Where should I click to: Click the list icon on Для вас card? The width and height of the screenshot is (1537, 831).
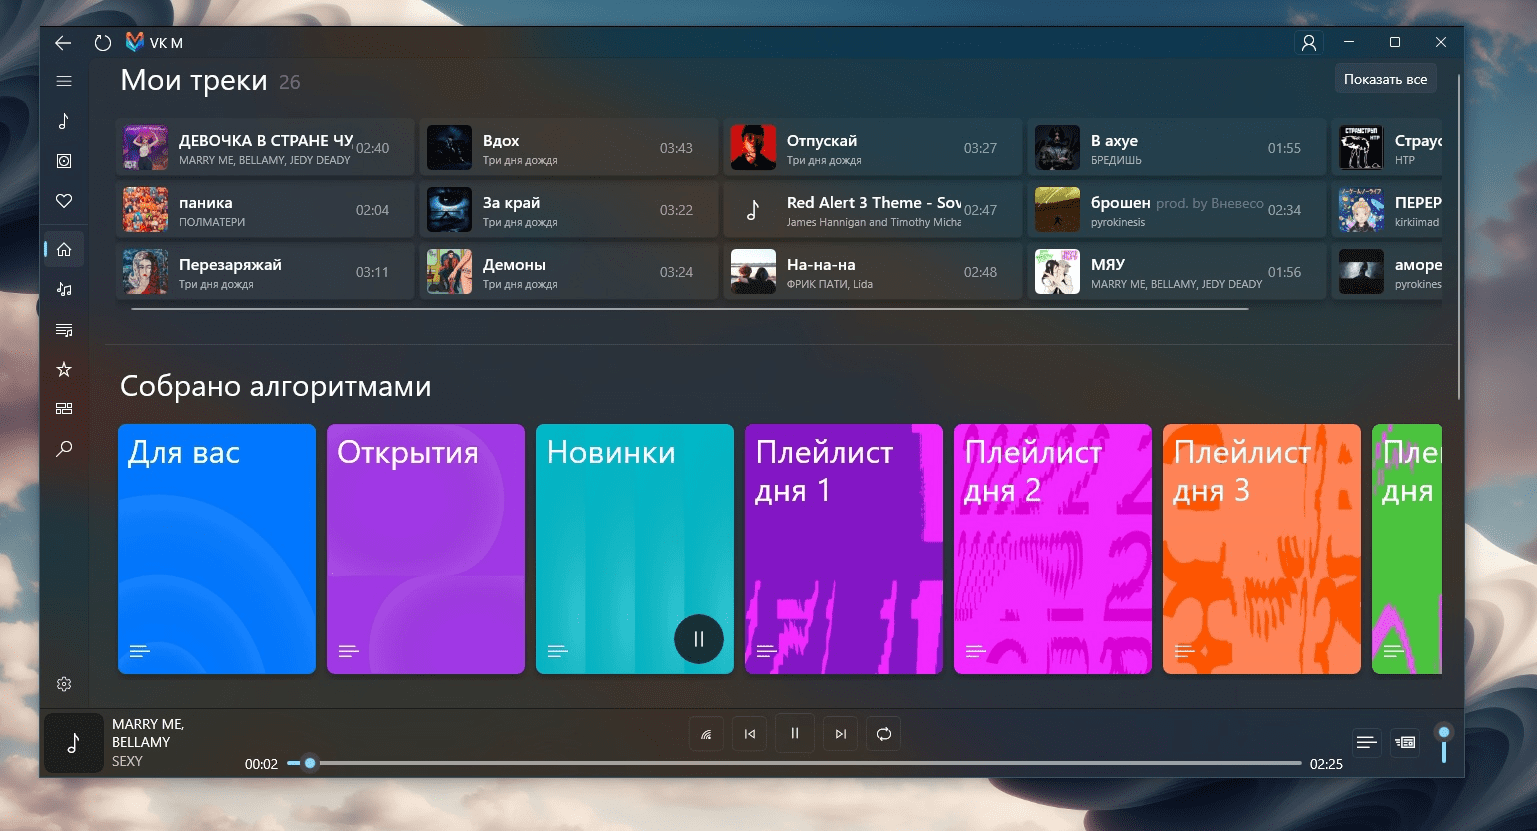[140, 651]
